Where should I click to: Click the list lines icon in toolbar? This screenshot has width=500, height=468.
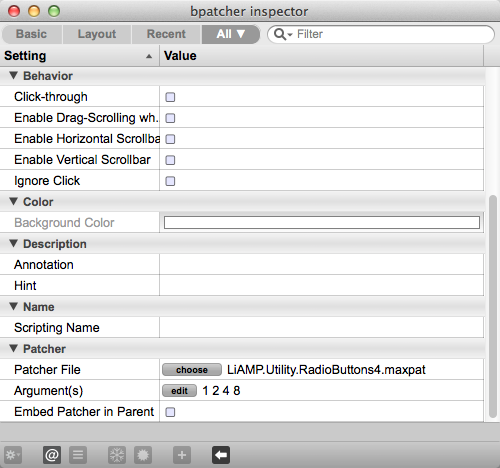pos(78,455)
